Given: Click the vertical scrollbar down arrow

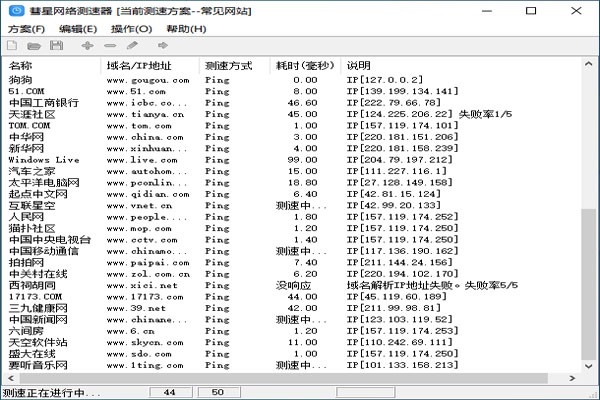Looking at the screenshot, I should click(589, 366).
